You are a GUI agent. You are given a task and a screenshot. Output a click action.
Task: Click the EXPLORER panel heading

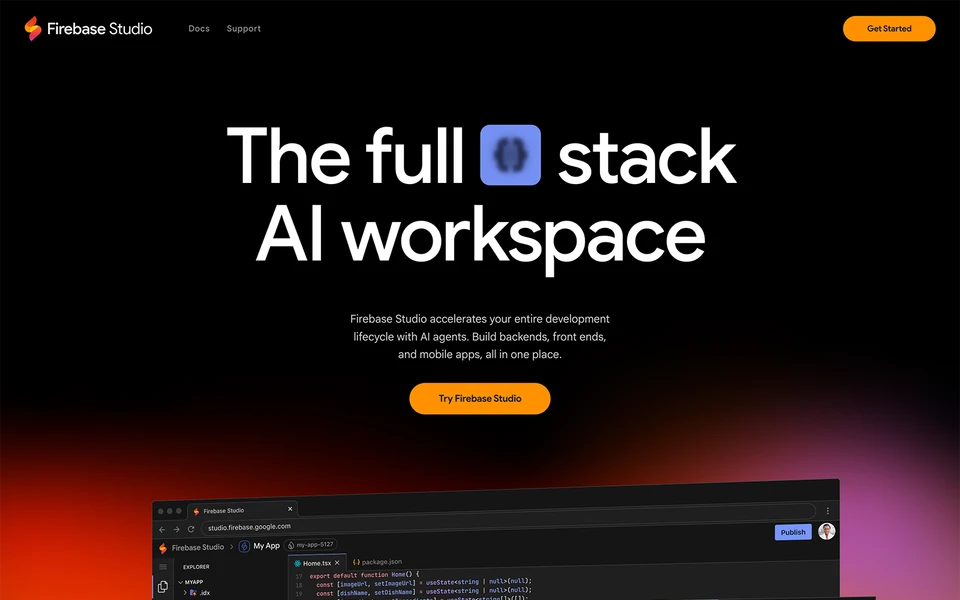(x=196, y=567)
